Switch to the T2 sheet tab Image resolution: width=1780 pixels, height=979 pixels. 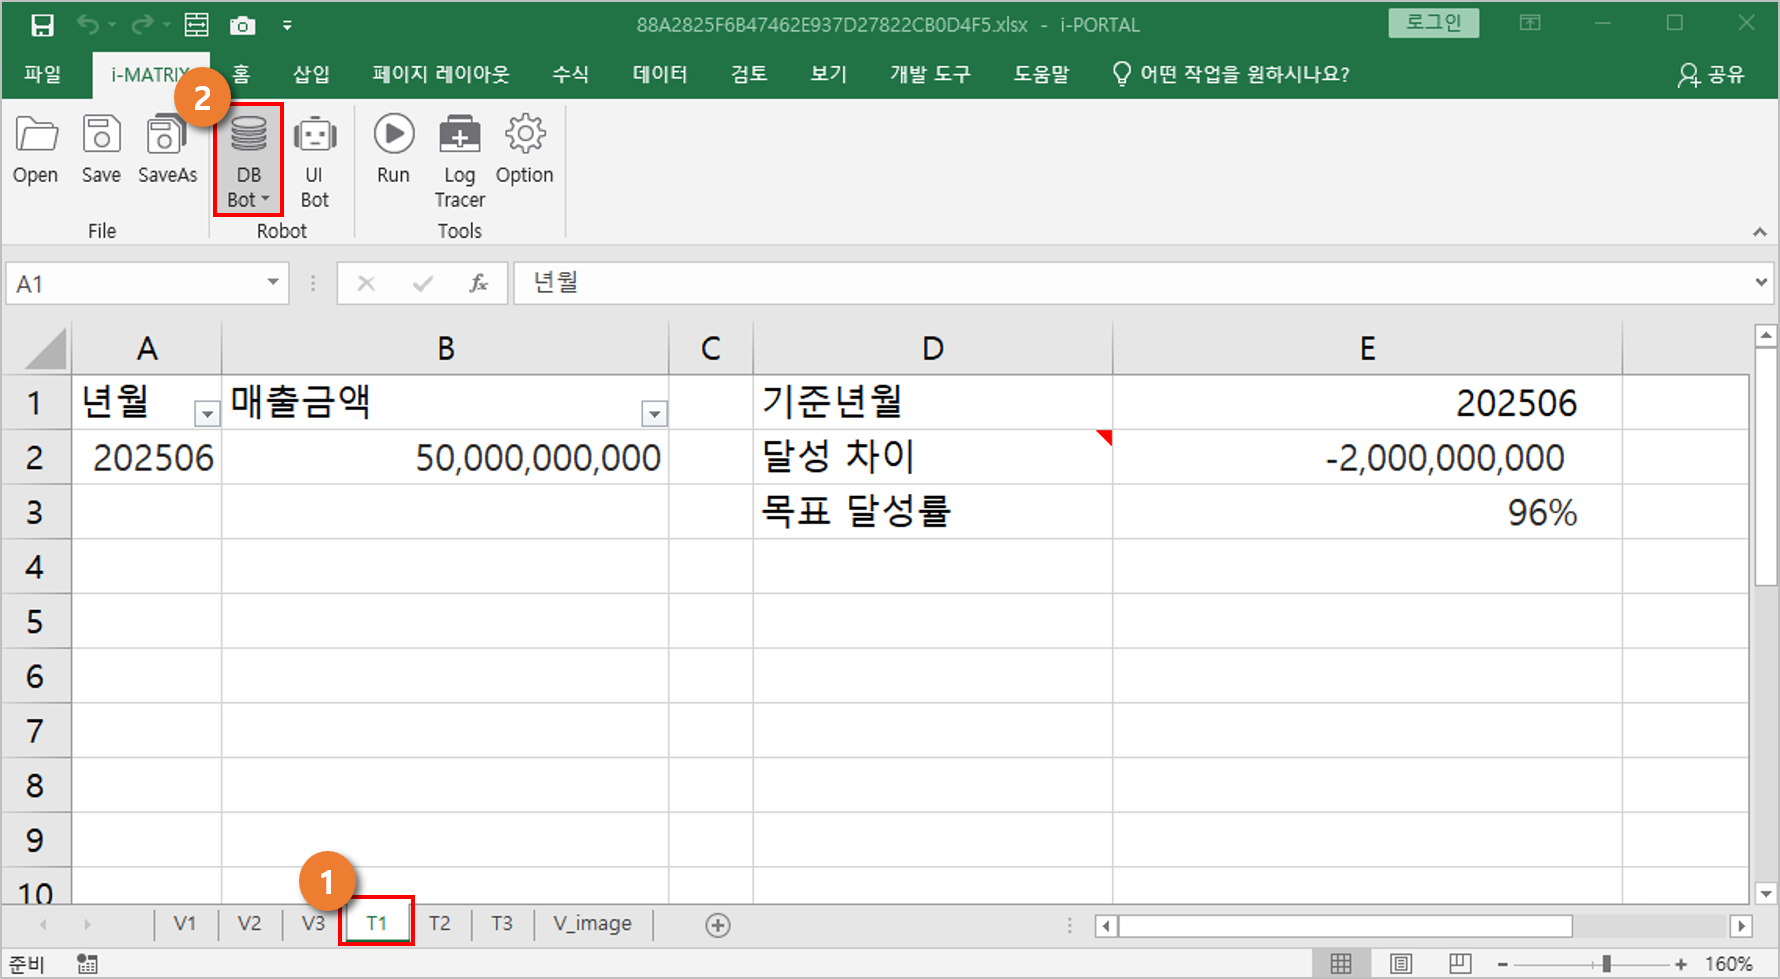(x=439, y=923)
